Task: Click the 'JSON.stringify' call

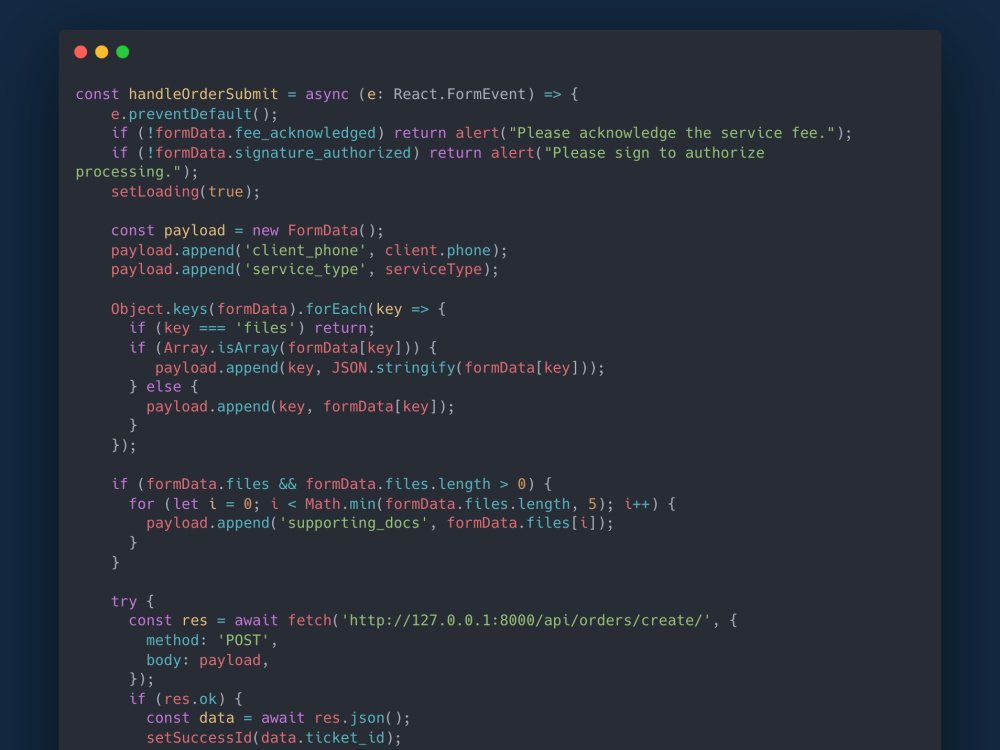Action: [x=393, y=368]
